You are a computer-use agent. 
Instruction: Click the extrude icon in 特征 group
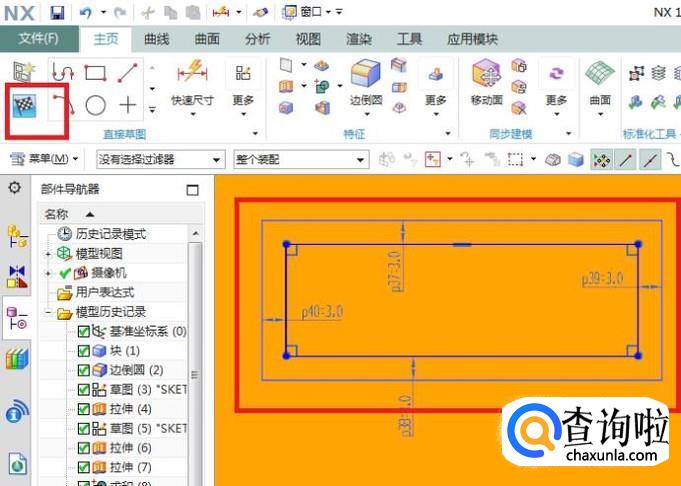coord(286,86)
